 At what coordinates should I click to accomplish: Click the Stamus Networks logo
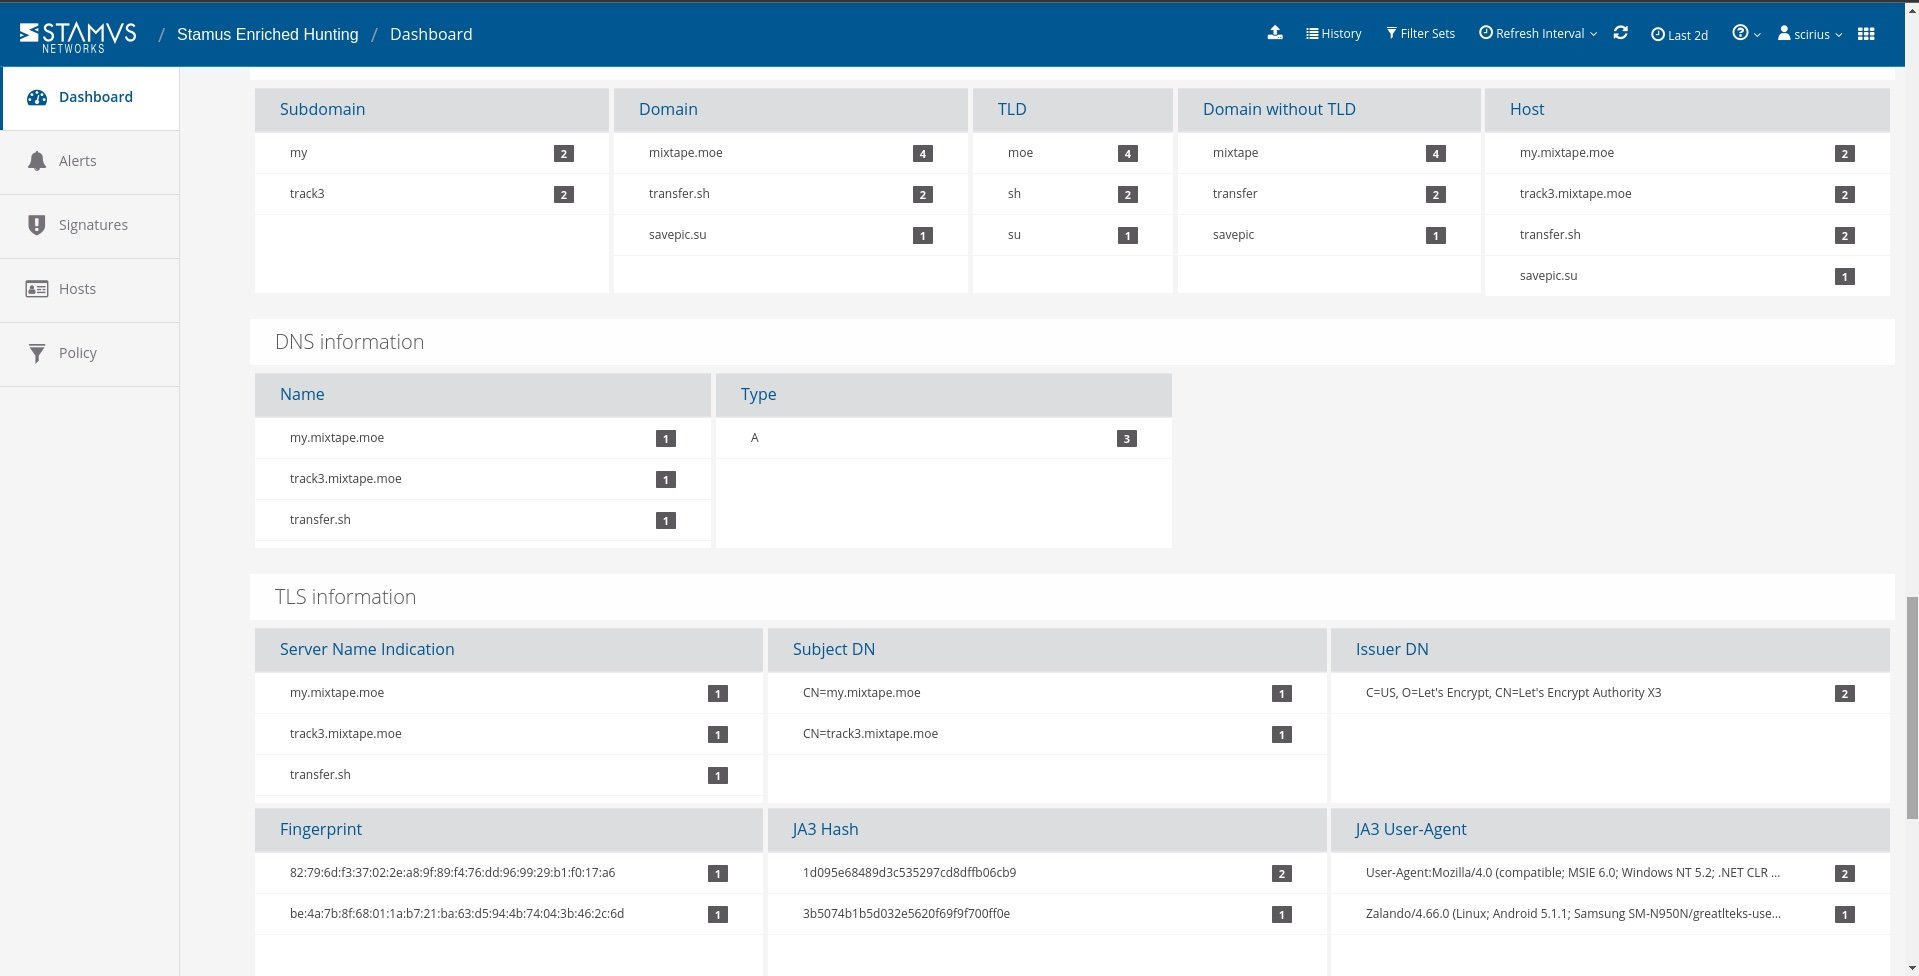[78, 36]
